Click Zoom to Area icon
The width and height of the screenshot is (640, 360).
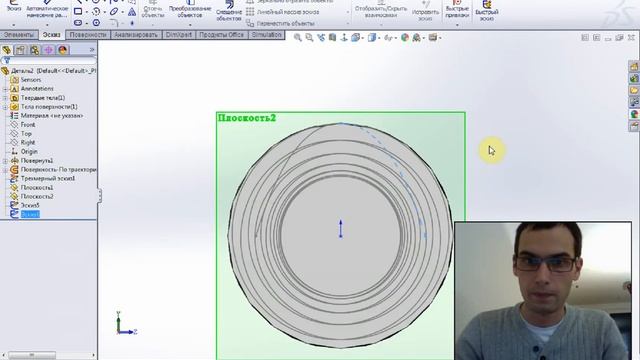(x=309, y=38)
